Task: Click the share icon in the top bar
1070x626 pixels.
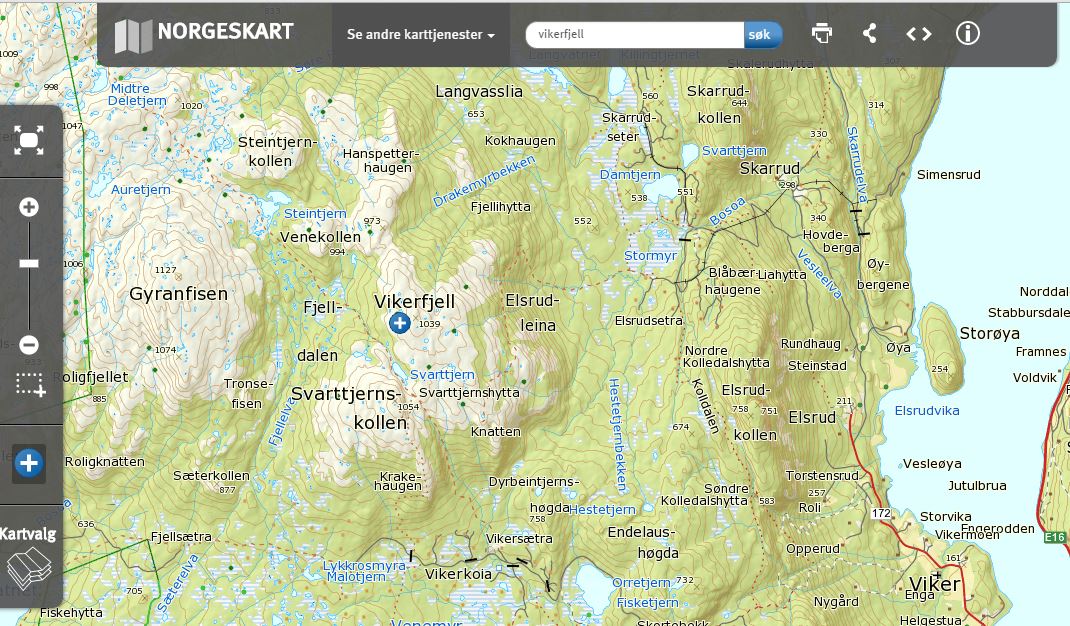Action: [x=869, y=33]
